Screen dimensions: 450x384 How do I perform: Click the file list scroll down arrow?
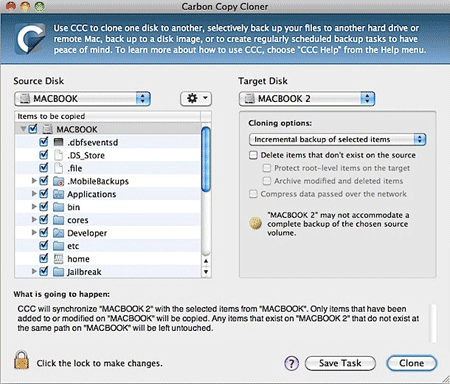[x=206, y=272]
